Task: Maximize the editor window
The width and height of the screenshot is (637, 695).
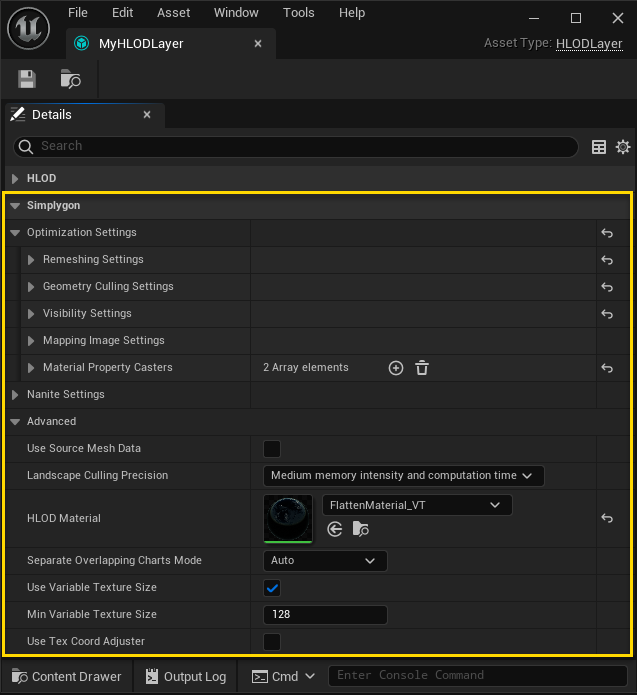Action: (576, 18)
